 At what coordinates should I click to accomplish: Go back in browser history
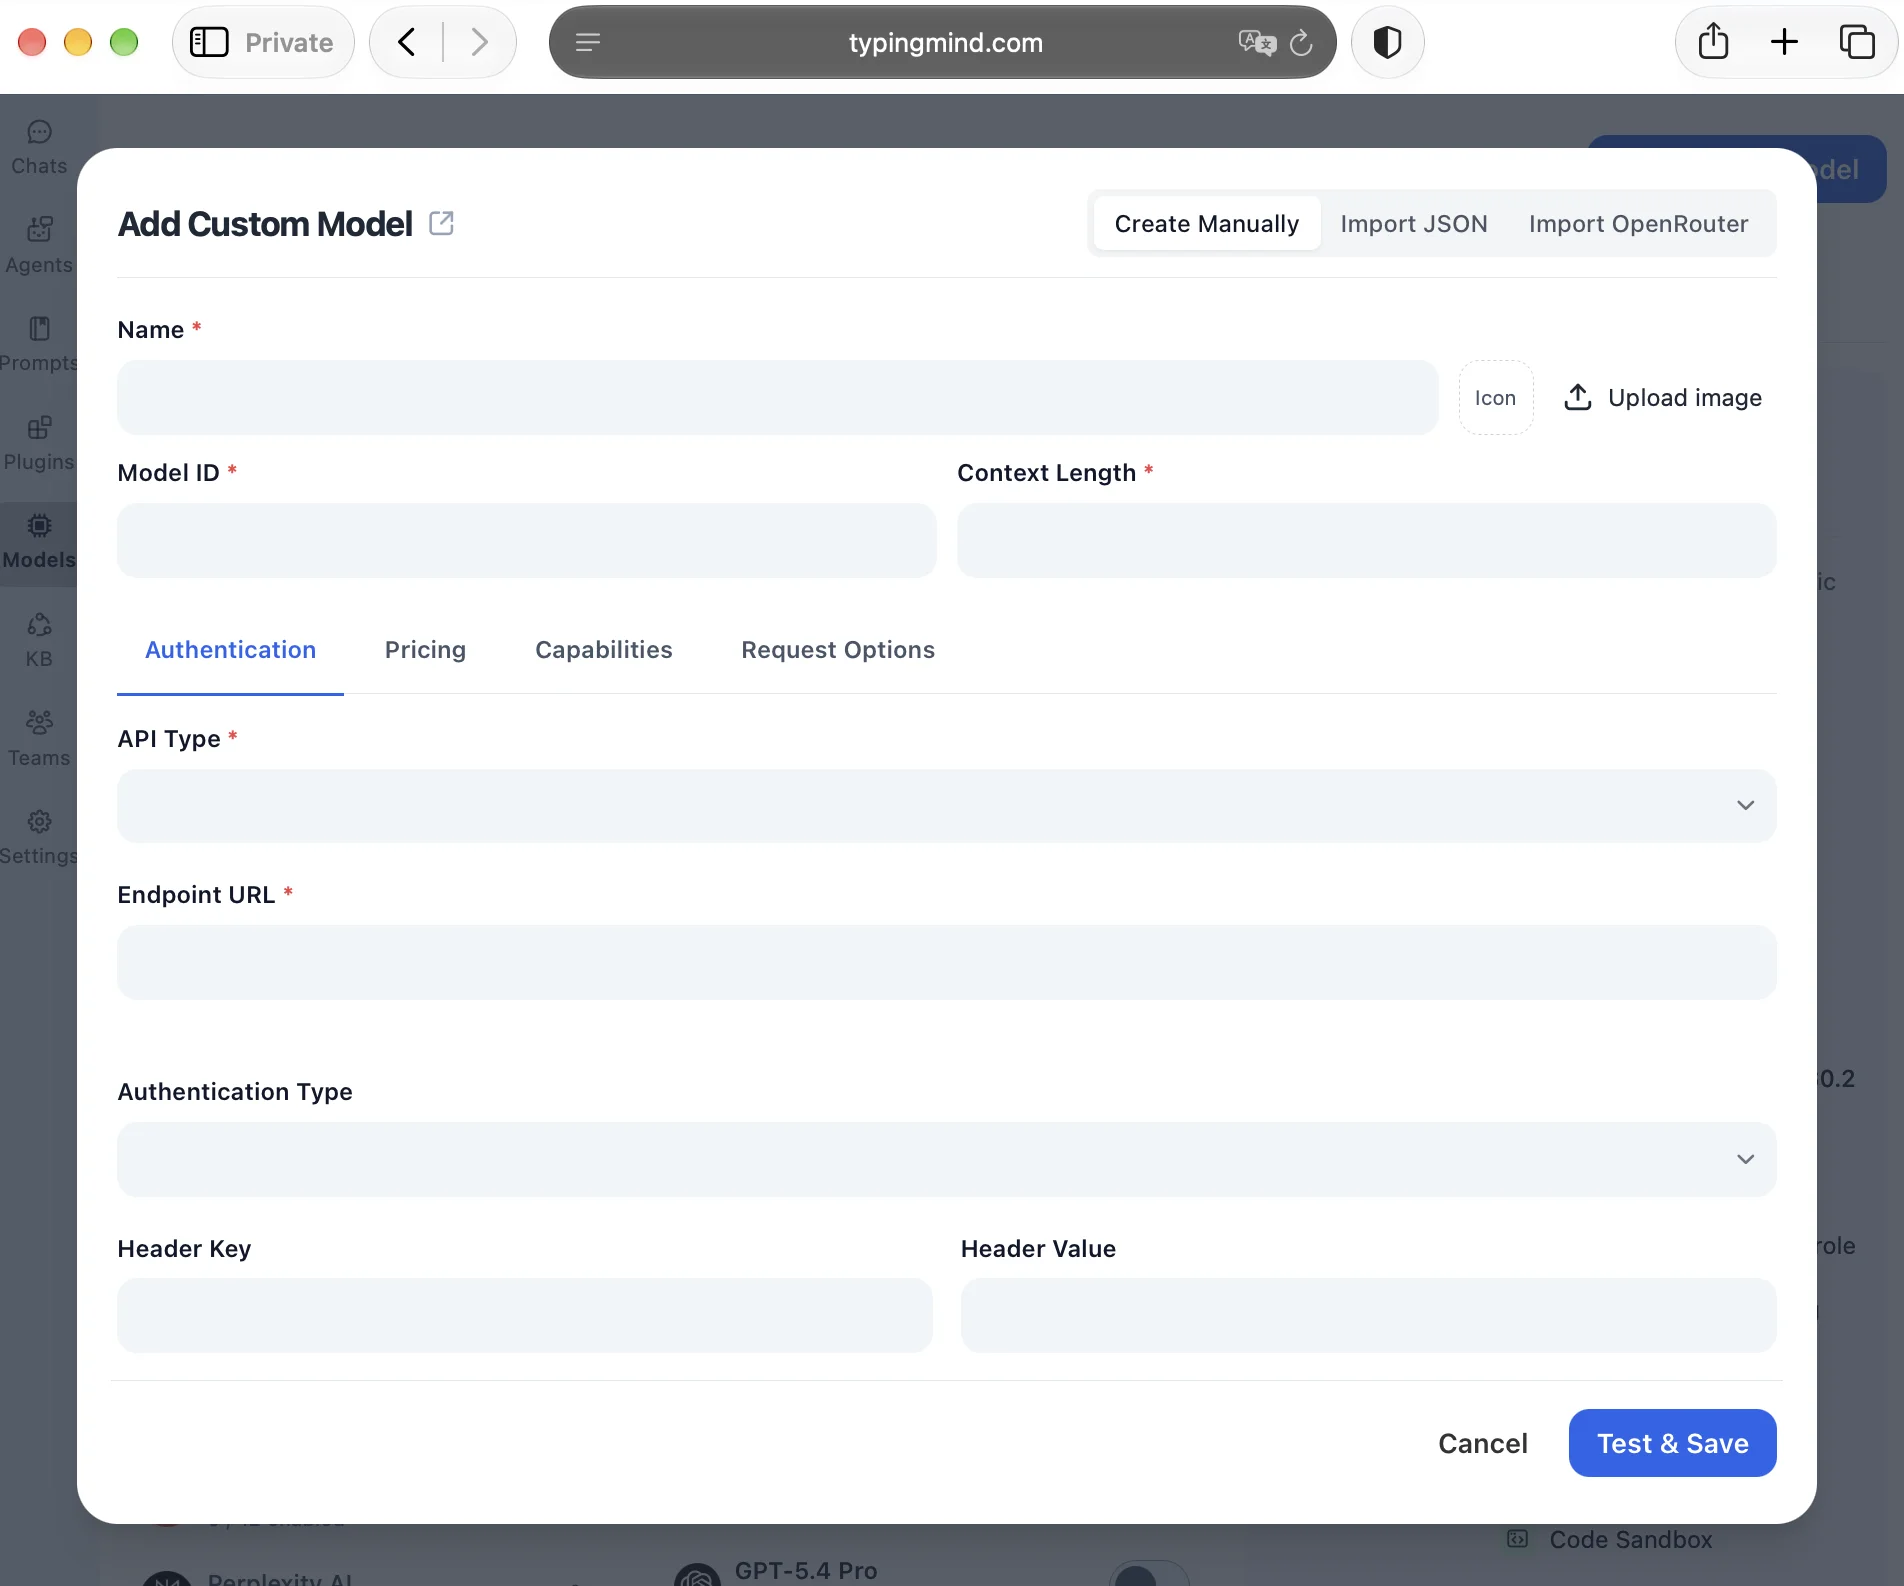click(x=406, y=42)
